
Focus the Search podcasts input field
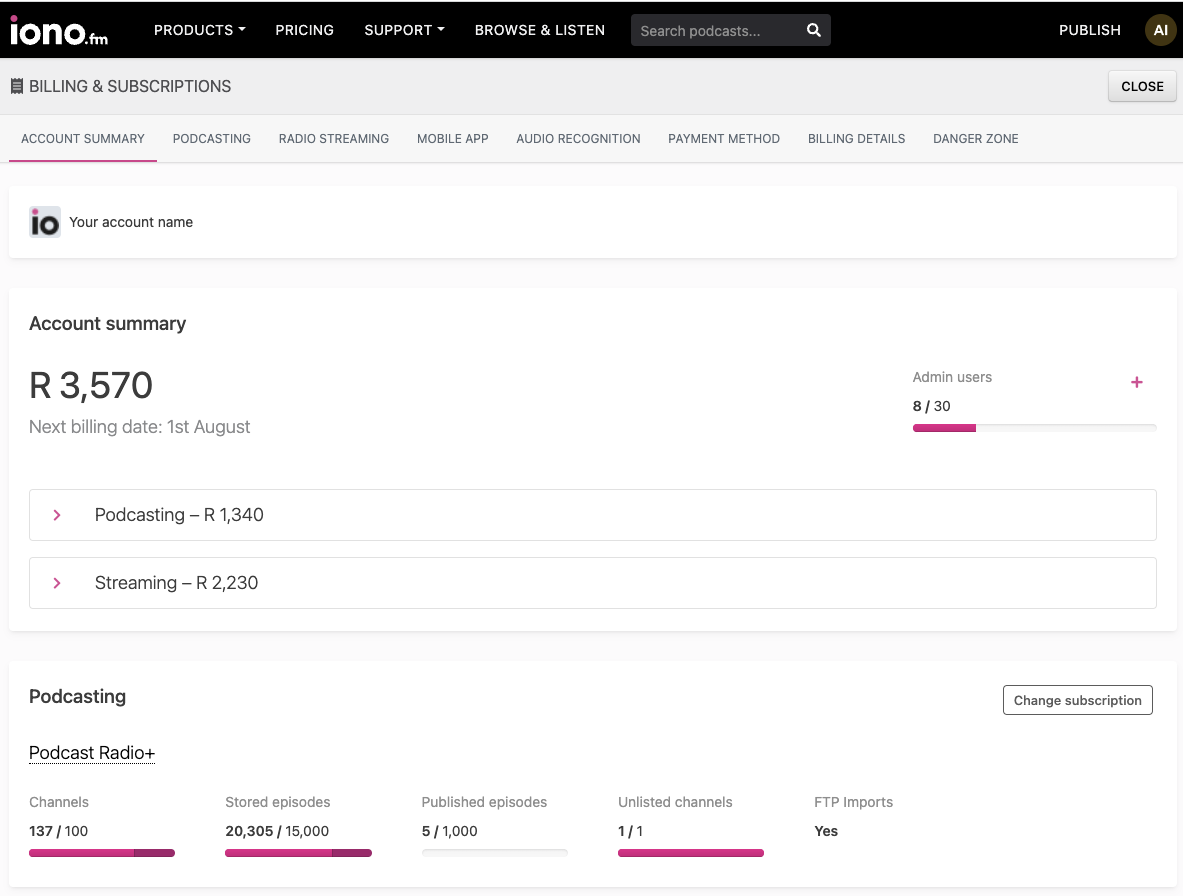717,30
